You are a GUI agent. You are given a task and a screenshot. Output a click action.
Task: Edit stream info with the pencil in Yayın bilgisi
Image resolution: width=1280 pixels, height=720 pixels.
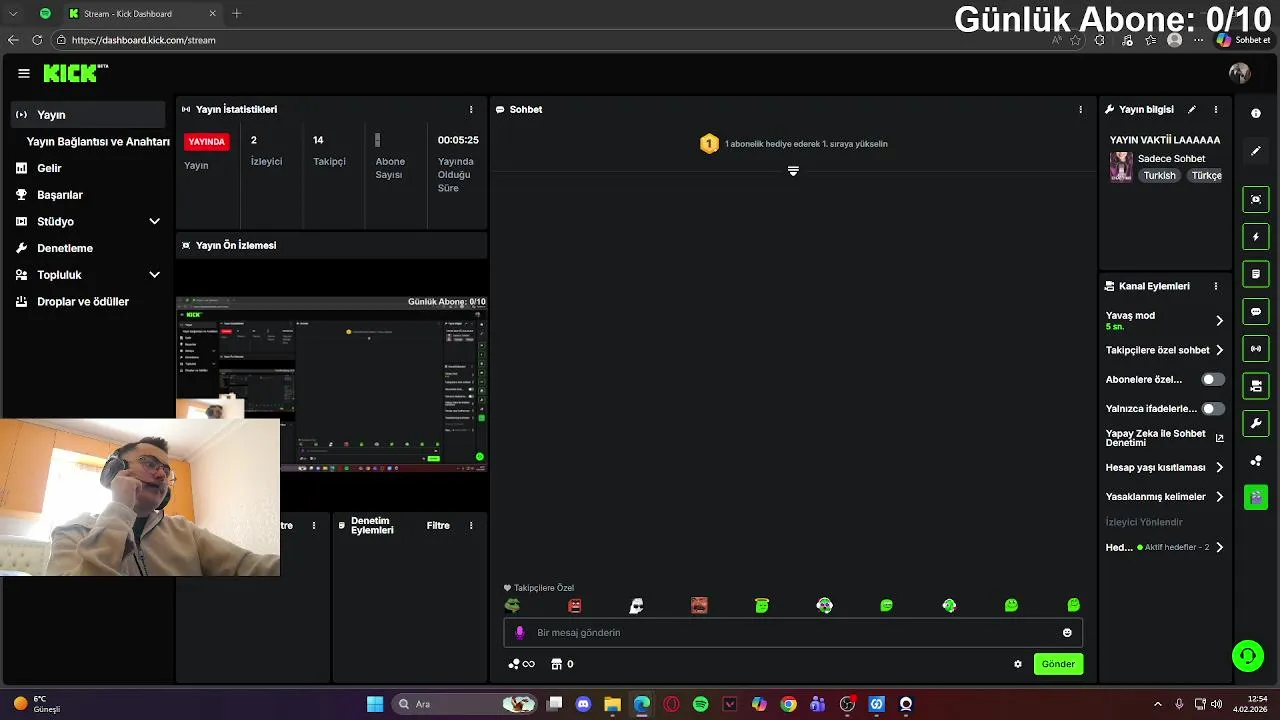(x=1191, y=110)
